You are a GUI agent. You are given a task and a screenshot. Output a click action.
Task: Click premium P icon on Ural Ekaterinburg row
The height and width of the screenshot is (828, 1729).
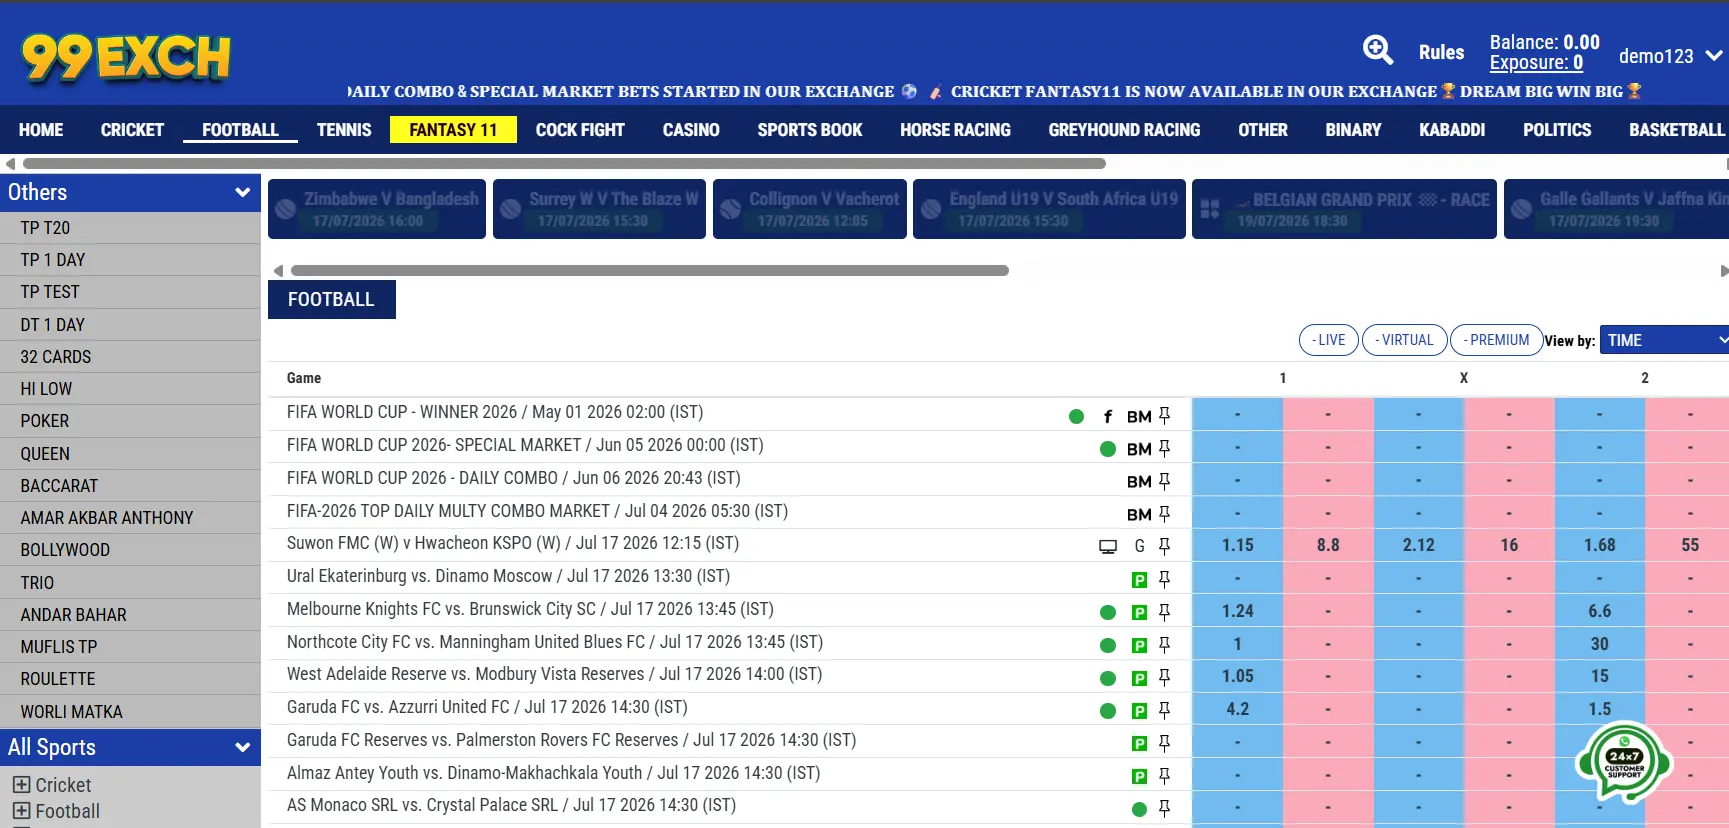pyautogui.click(x=1139, y=579)
